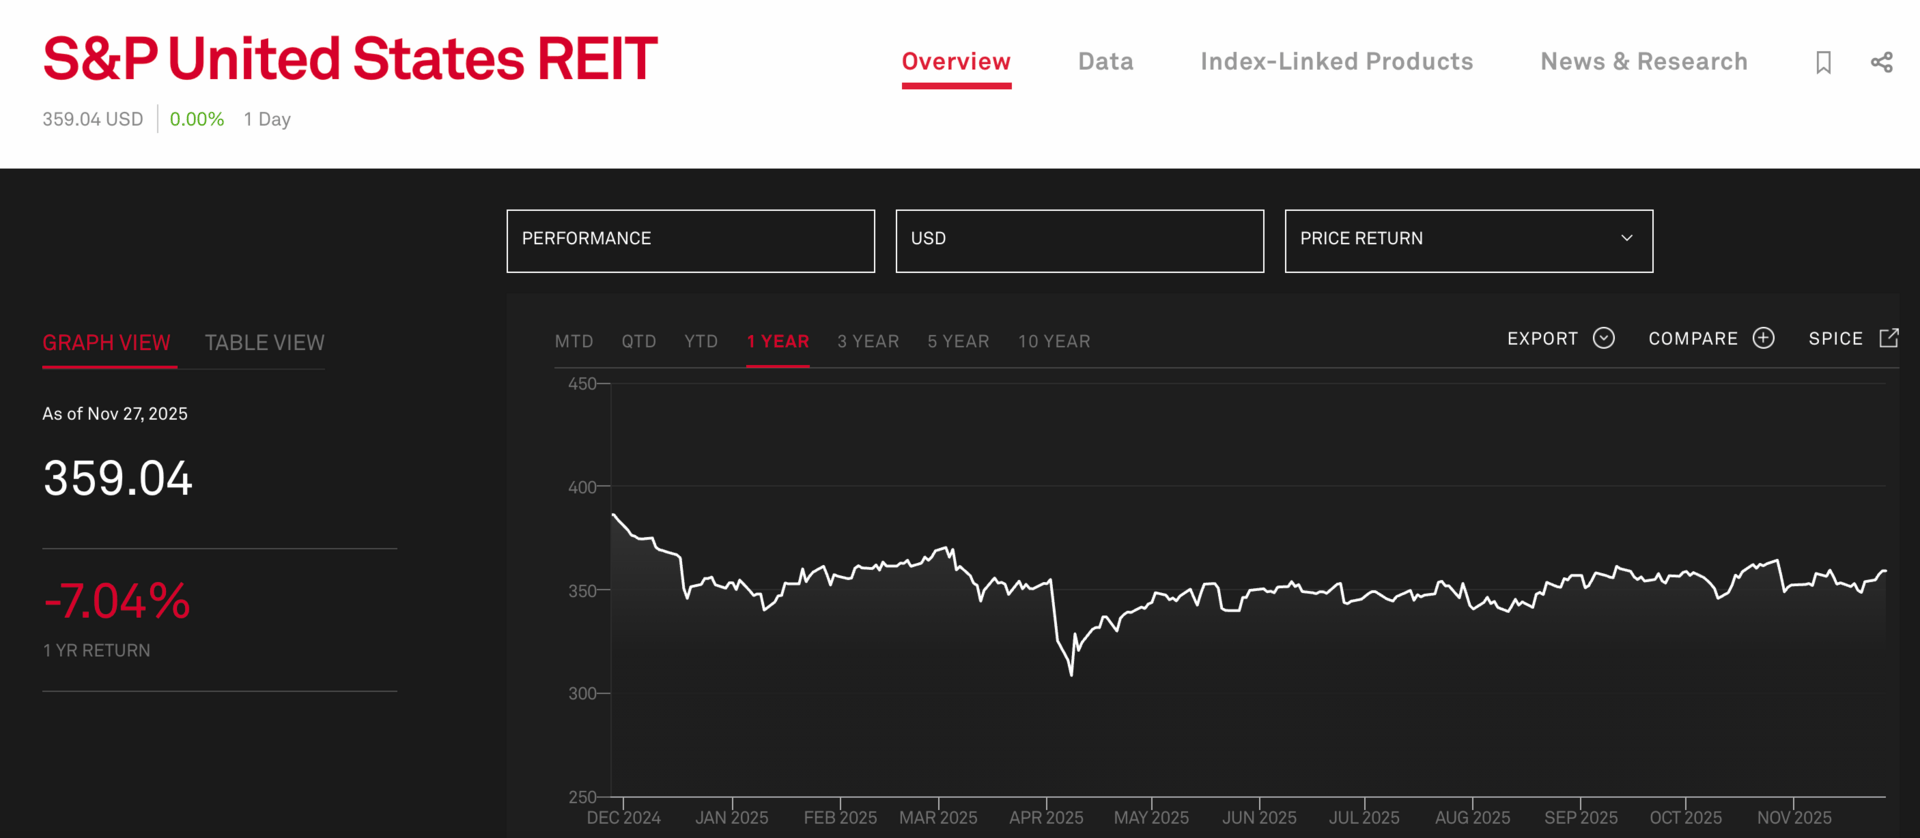
Task: Click the MAY 2025 axis label
Action: point(1151,818)
